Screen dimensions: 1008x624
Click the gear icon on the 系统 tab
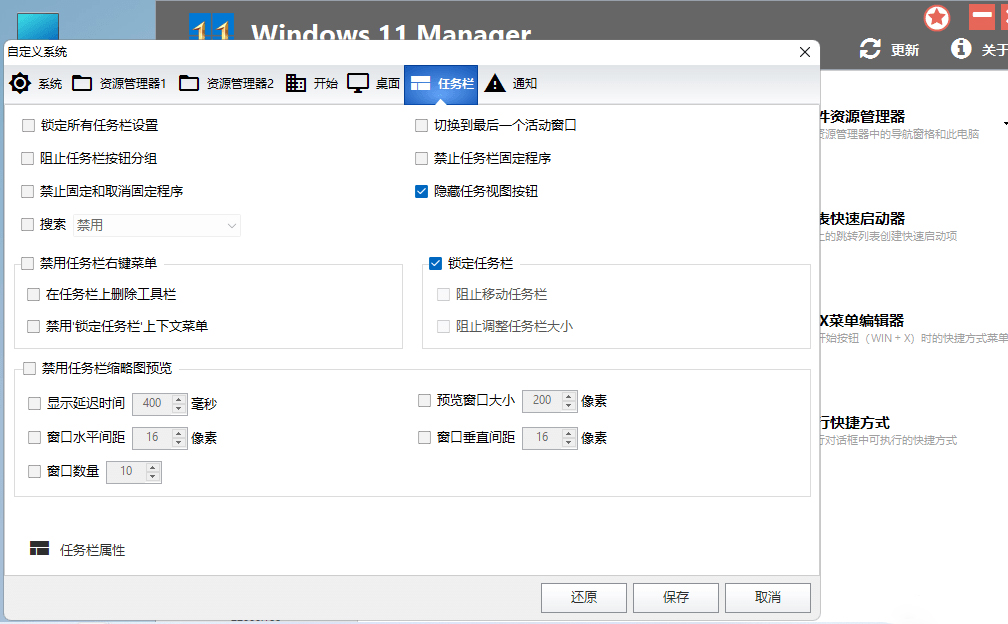tap(19, 84)
